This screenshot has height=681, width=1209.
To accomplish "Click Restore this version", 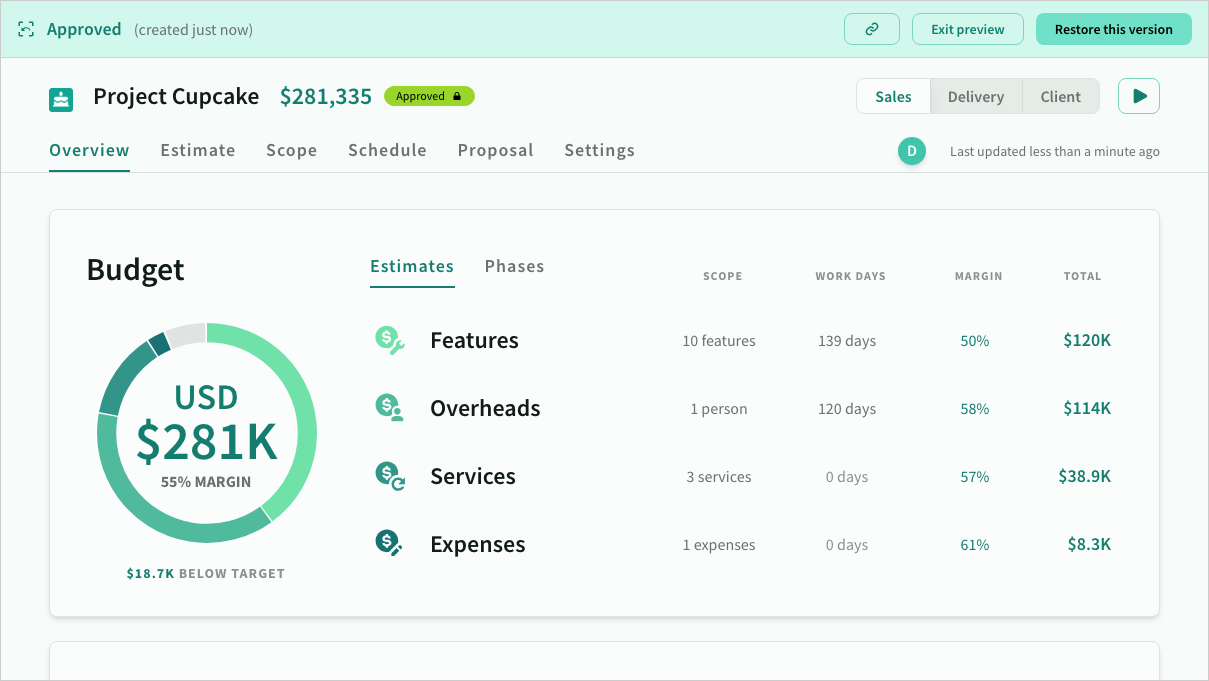I will [x=1113, y=29].
